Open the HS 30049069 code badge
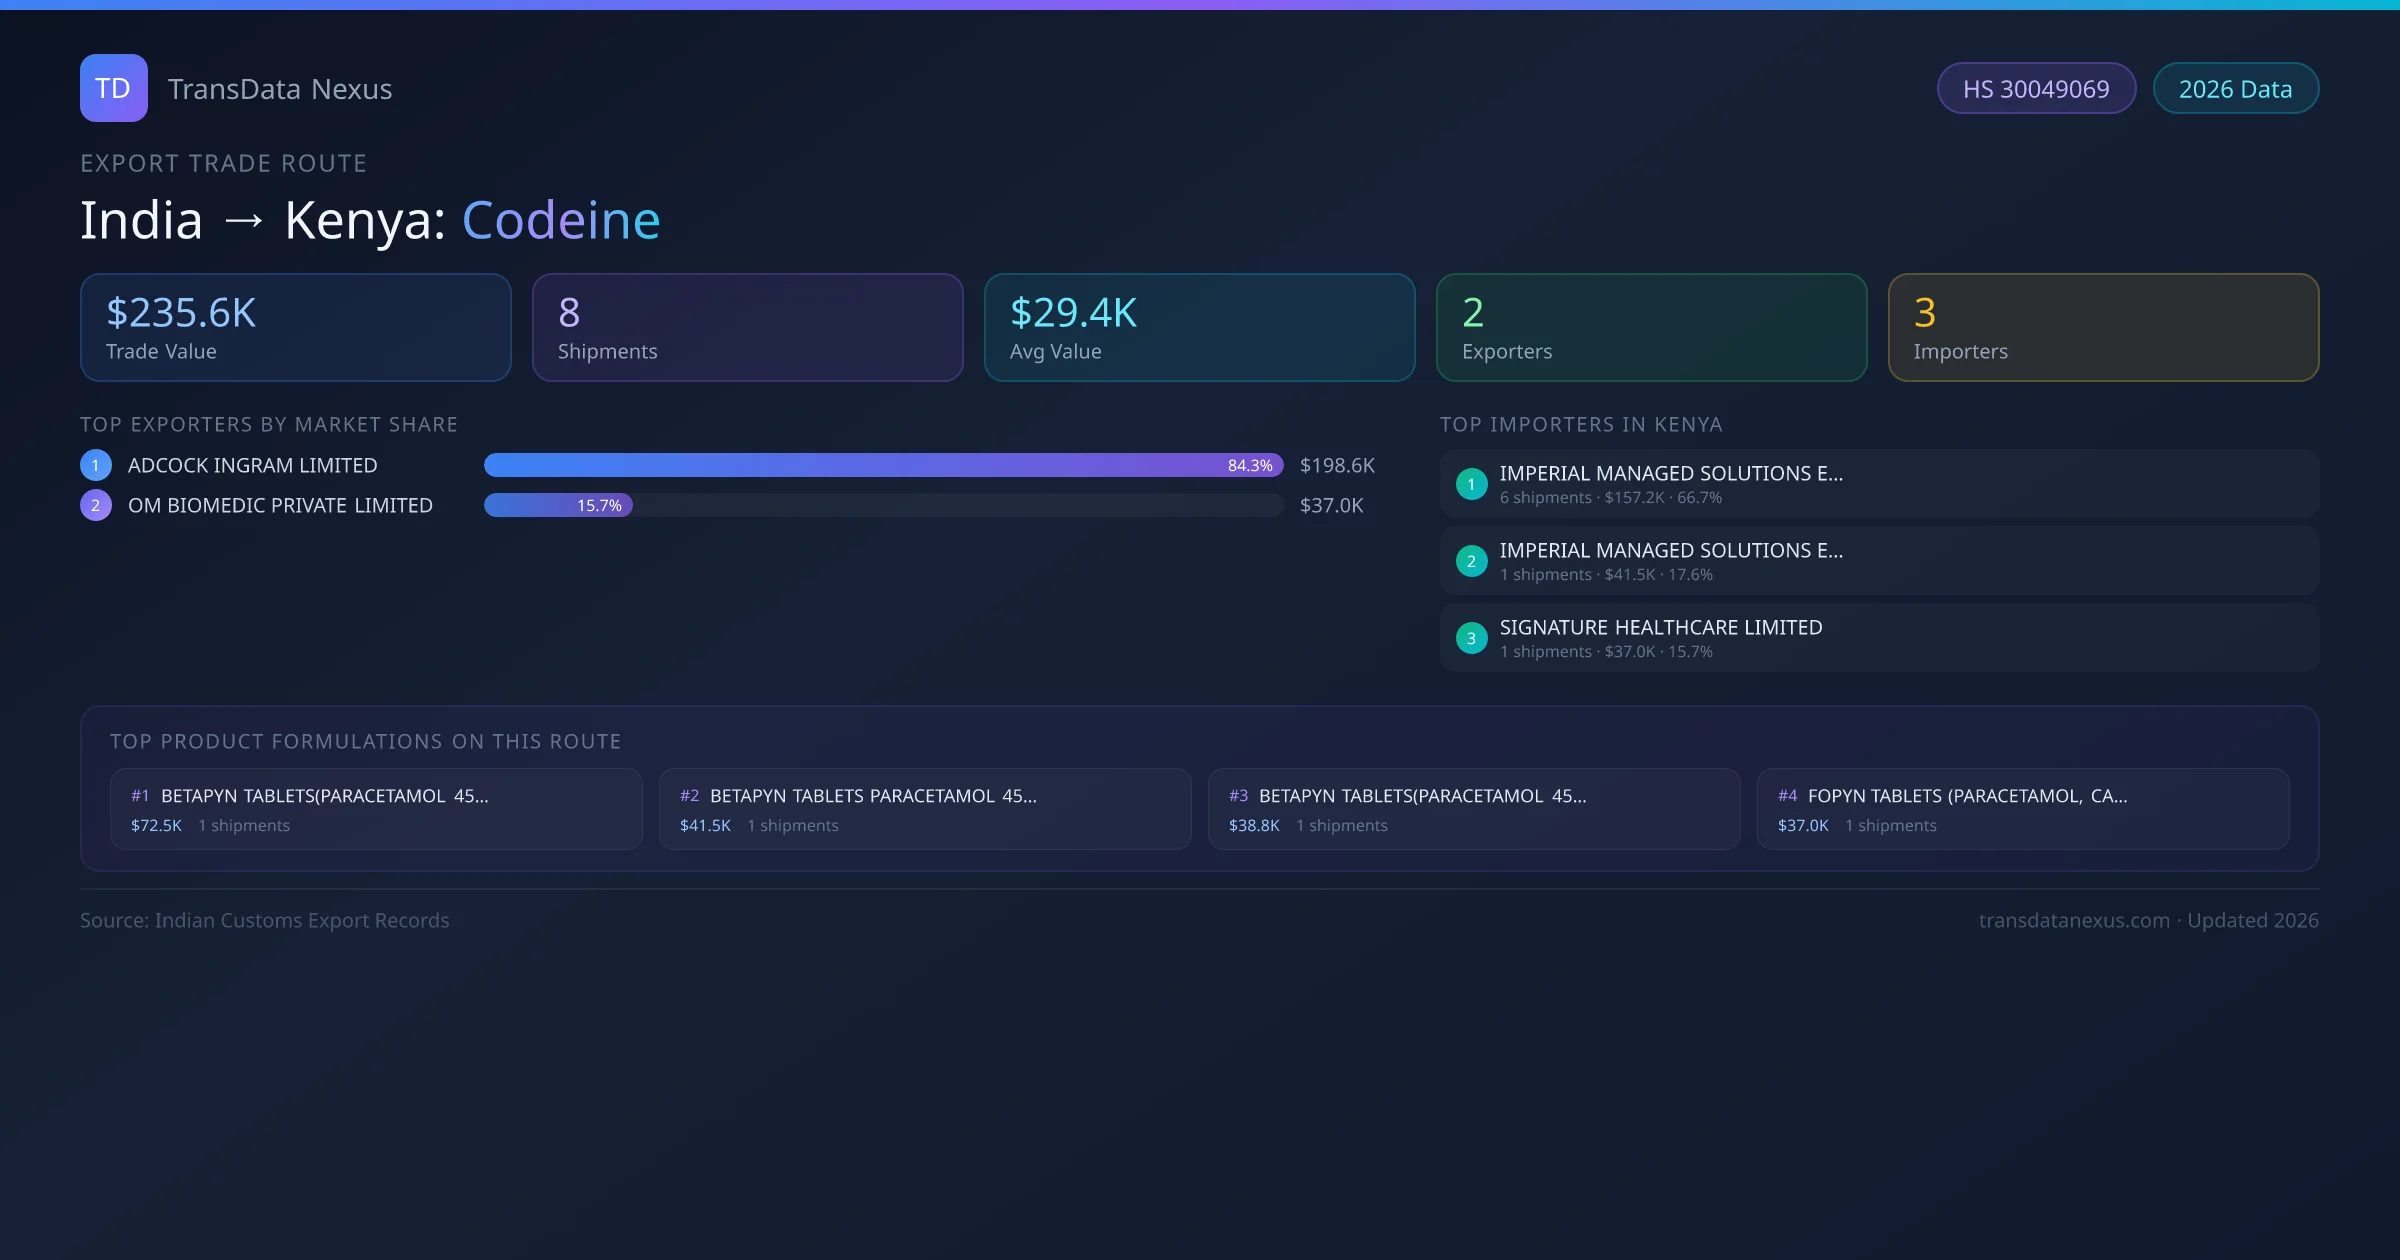 point(2036,88)
